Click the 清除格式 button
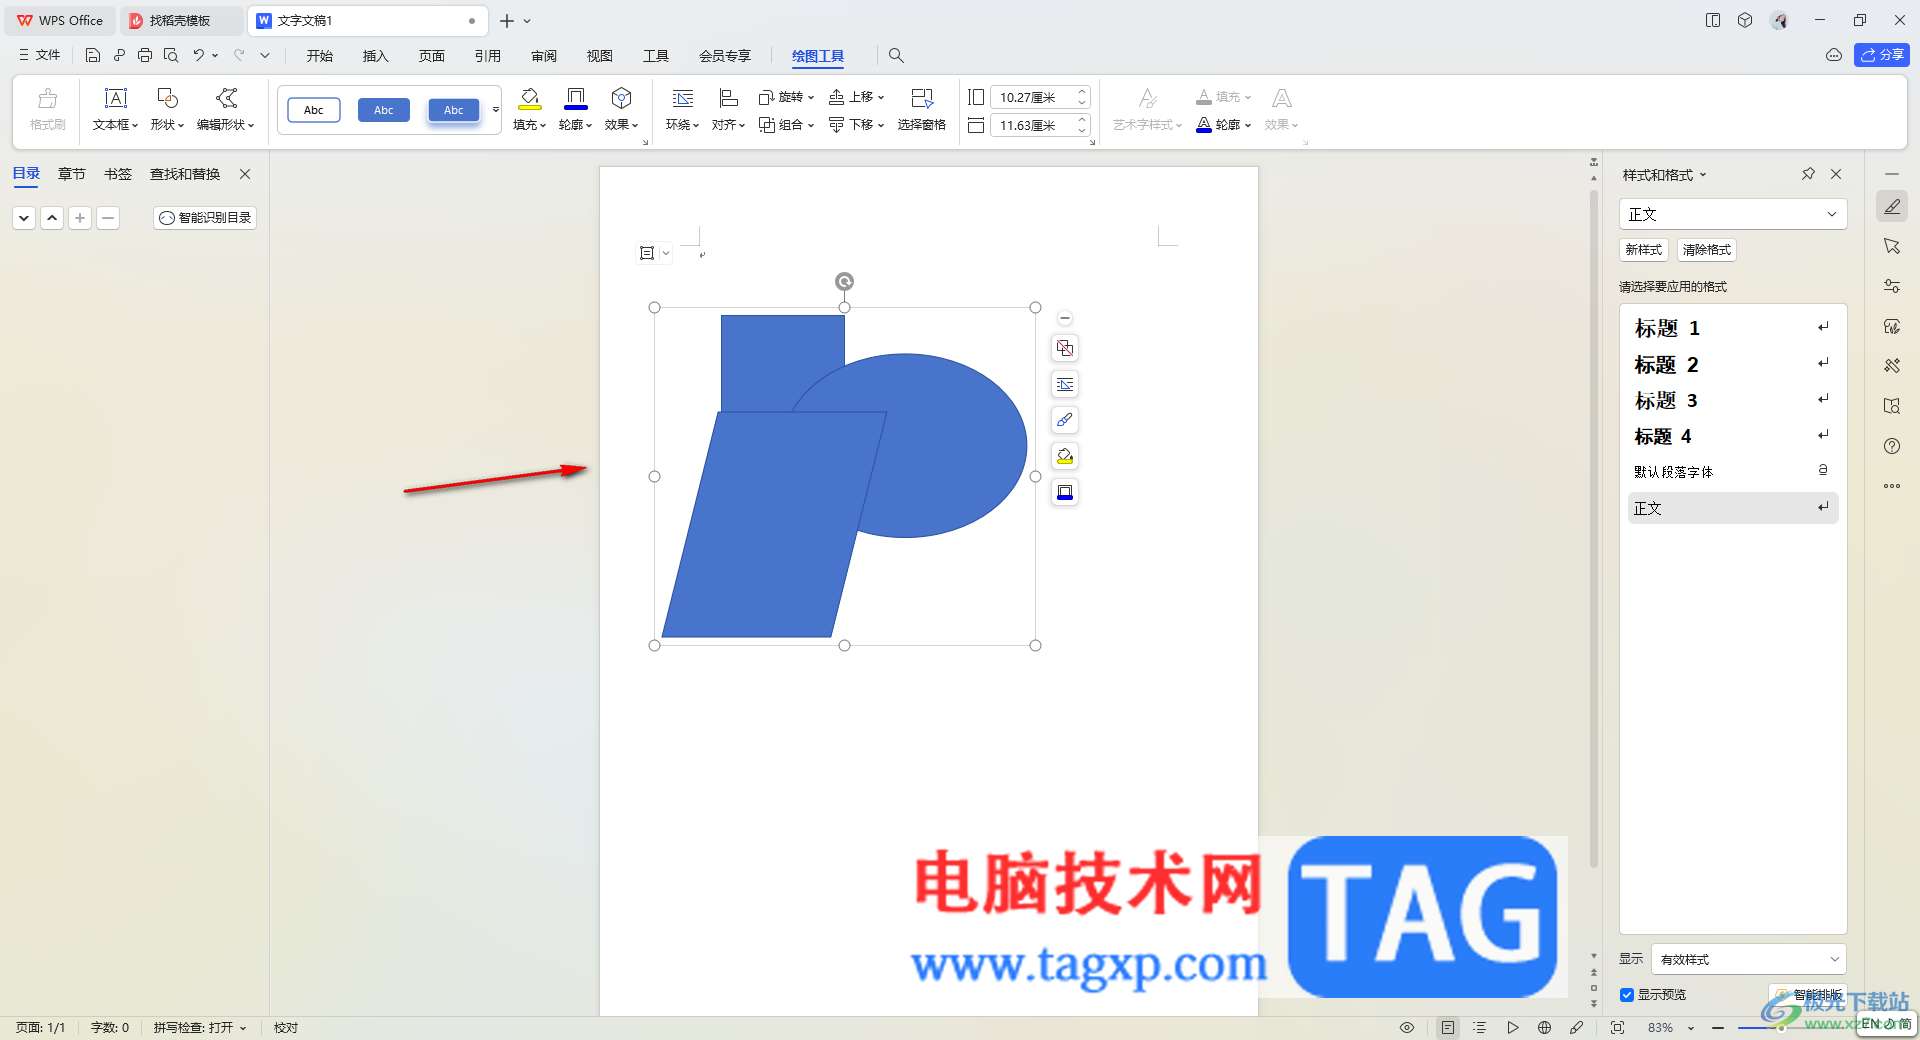The width and height of the screenshot is (1920, 1040). pyautogui.click(x=1707, y=250)
